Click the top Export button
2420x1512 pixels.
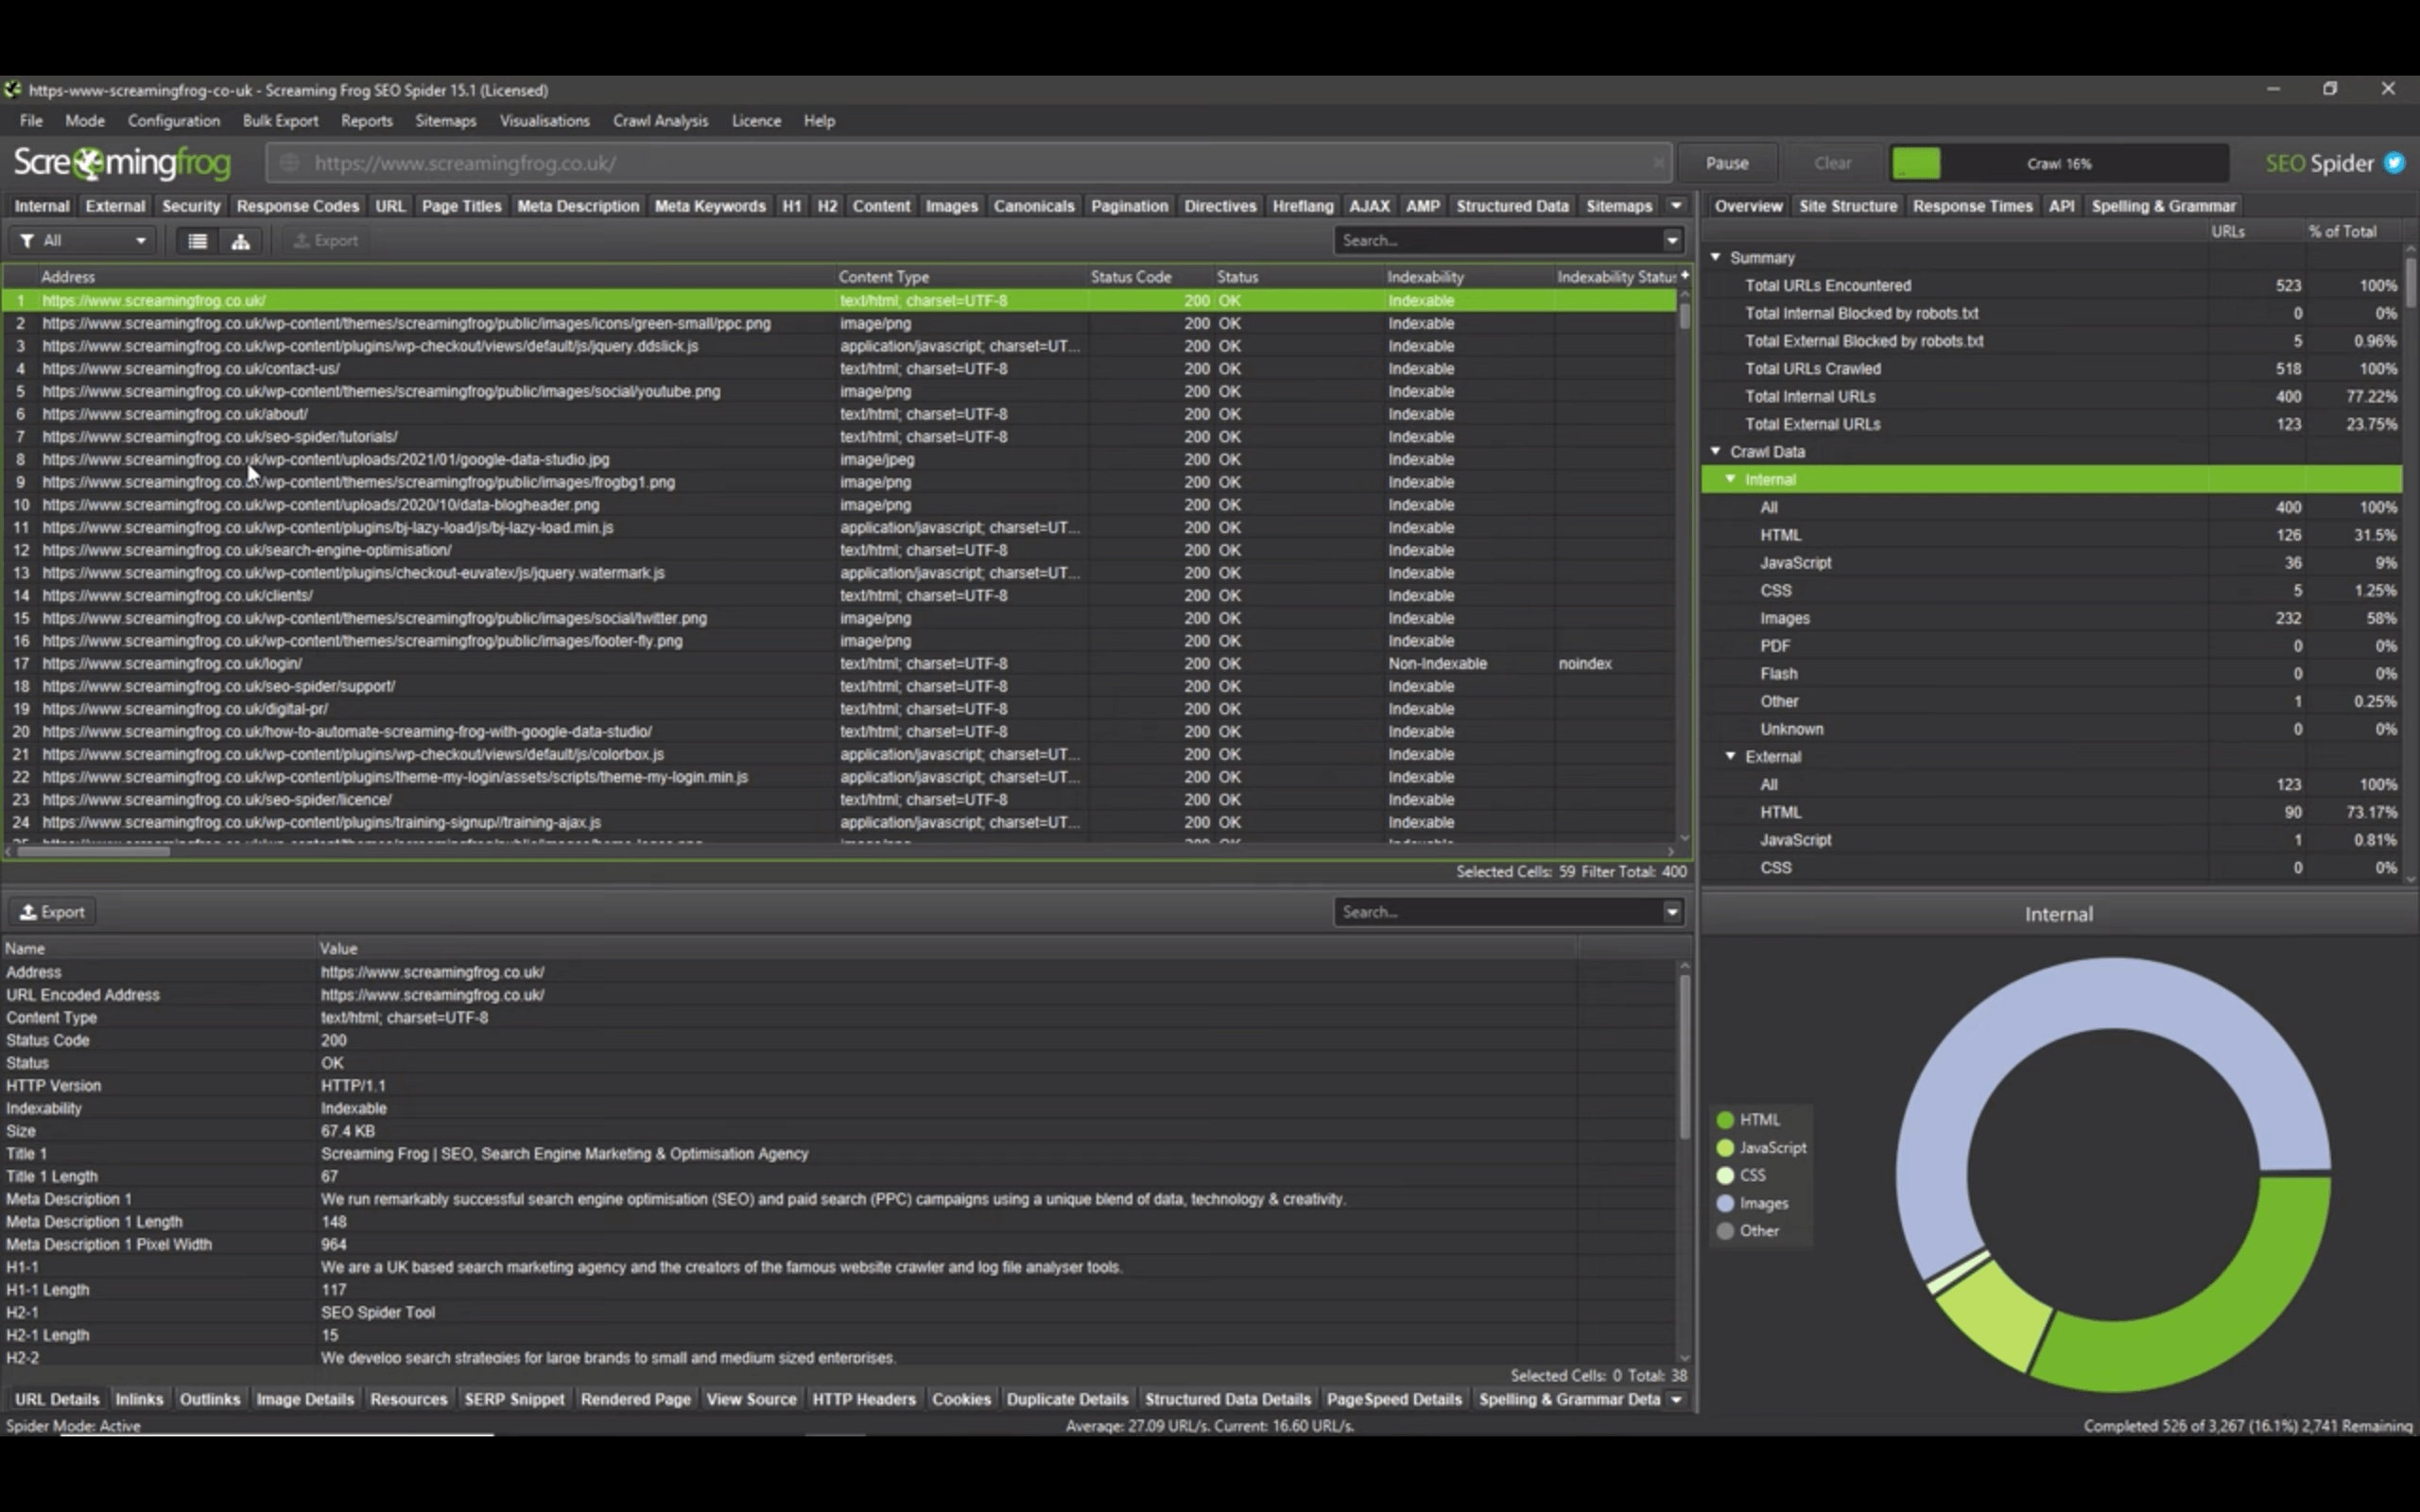click(325, 240)
